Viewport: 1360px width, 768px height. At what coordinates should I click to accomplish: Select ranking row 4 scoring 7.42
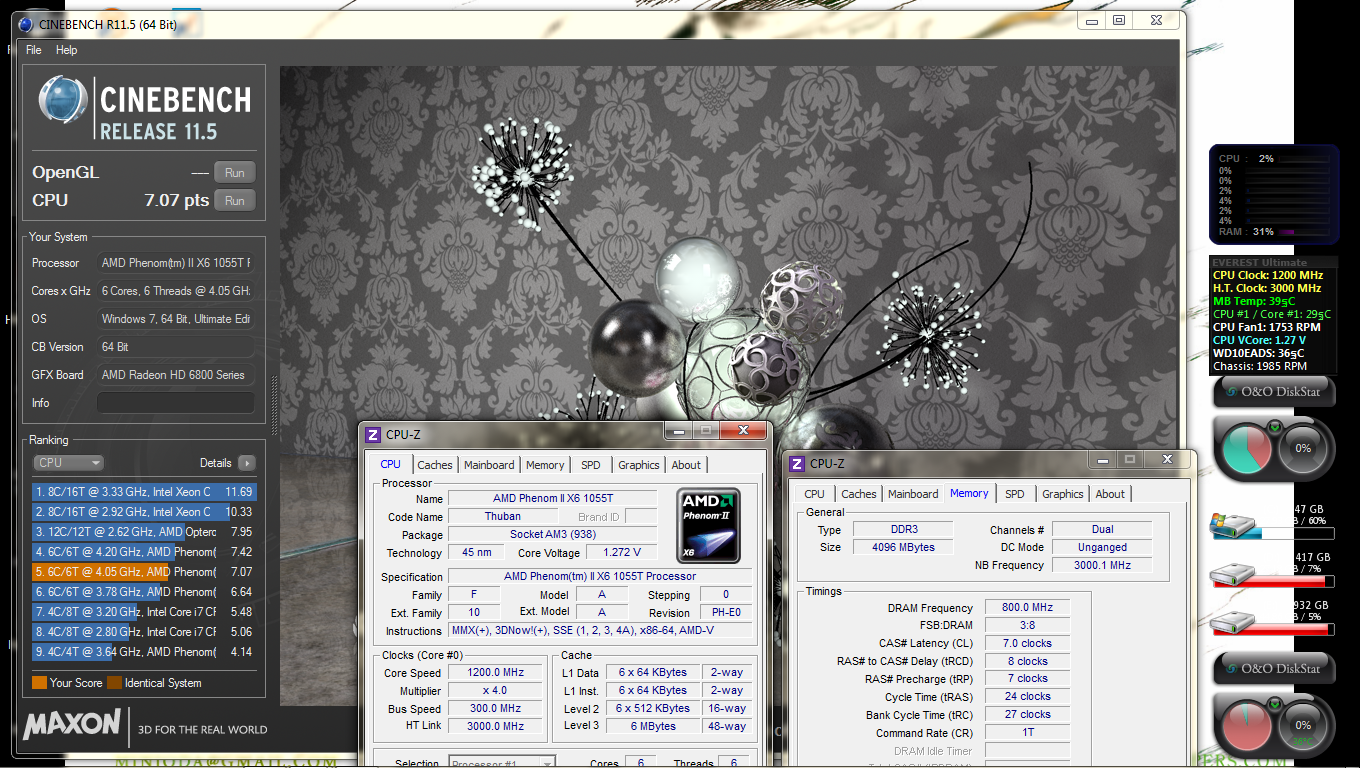pyautogui.click(x=144, y=552)
